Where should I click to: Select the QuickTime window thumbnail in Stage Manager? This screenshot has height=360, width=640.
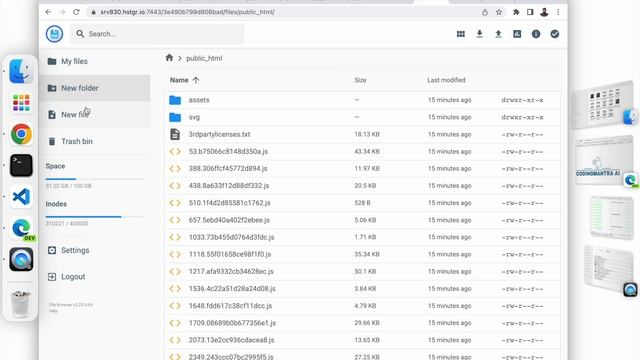tap(609, 269)
